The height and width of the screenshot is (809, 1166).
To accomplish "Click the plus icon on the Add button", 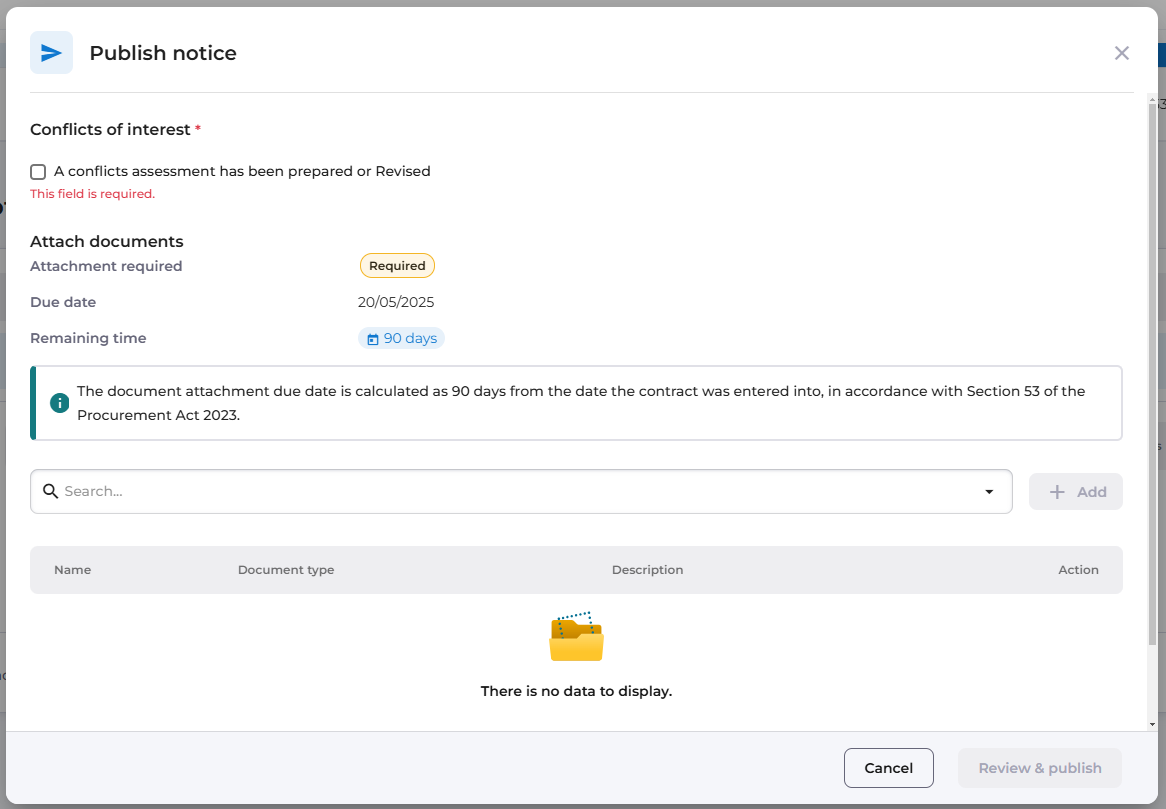I will 1057,492.
